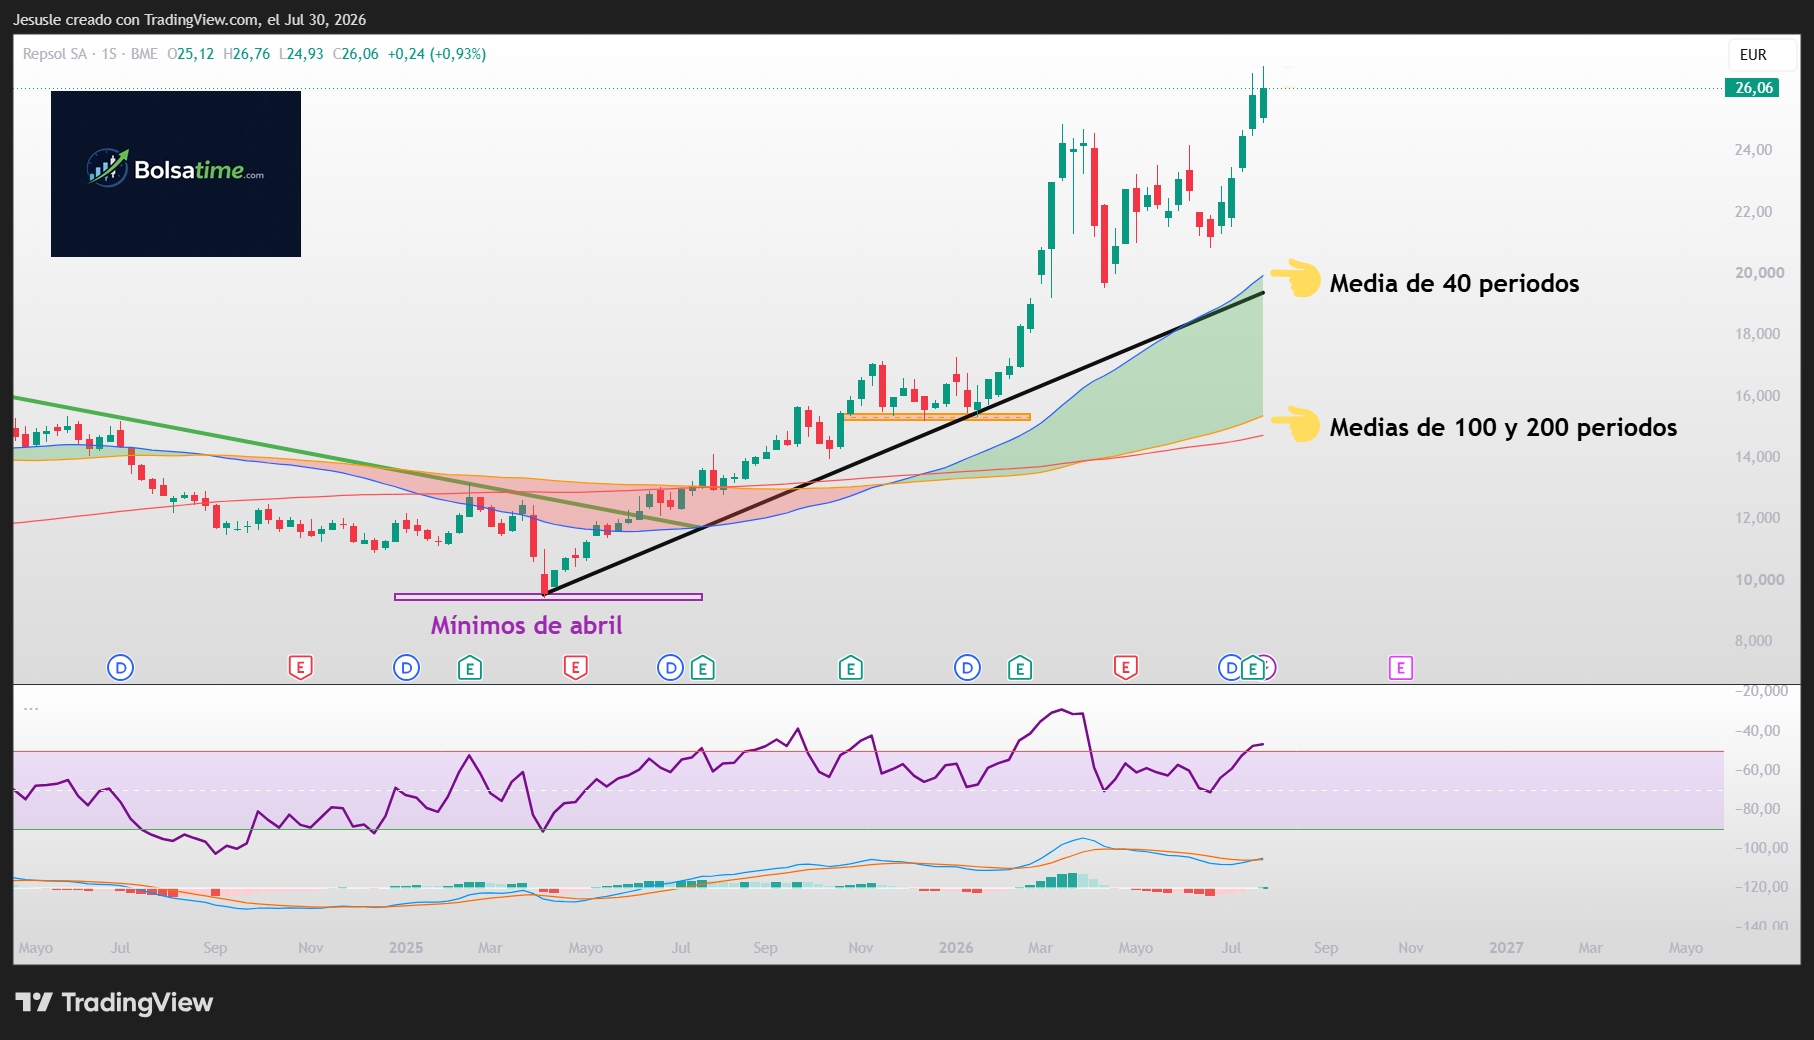Select the 'Medias de 100 y 200 periodos' annotation
This screenshot has height=1040, width=1814.
point(1503,428)
